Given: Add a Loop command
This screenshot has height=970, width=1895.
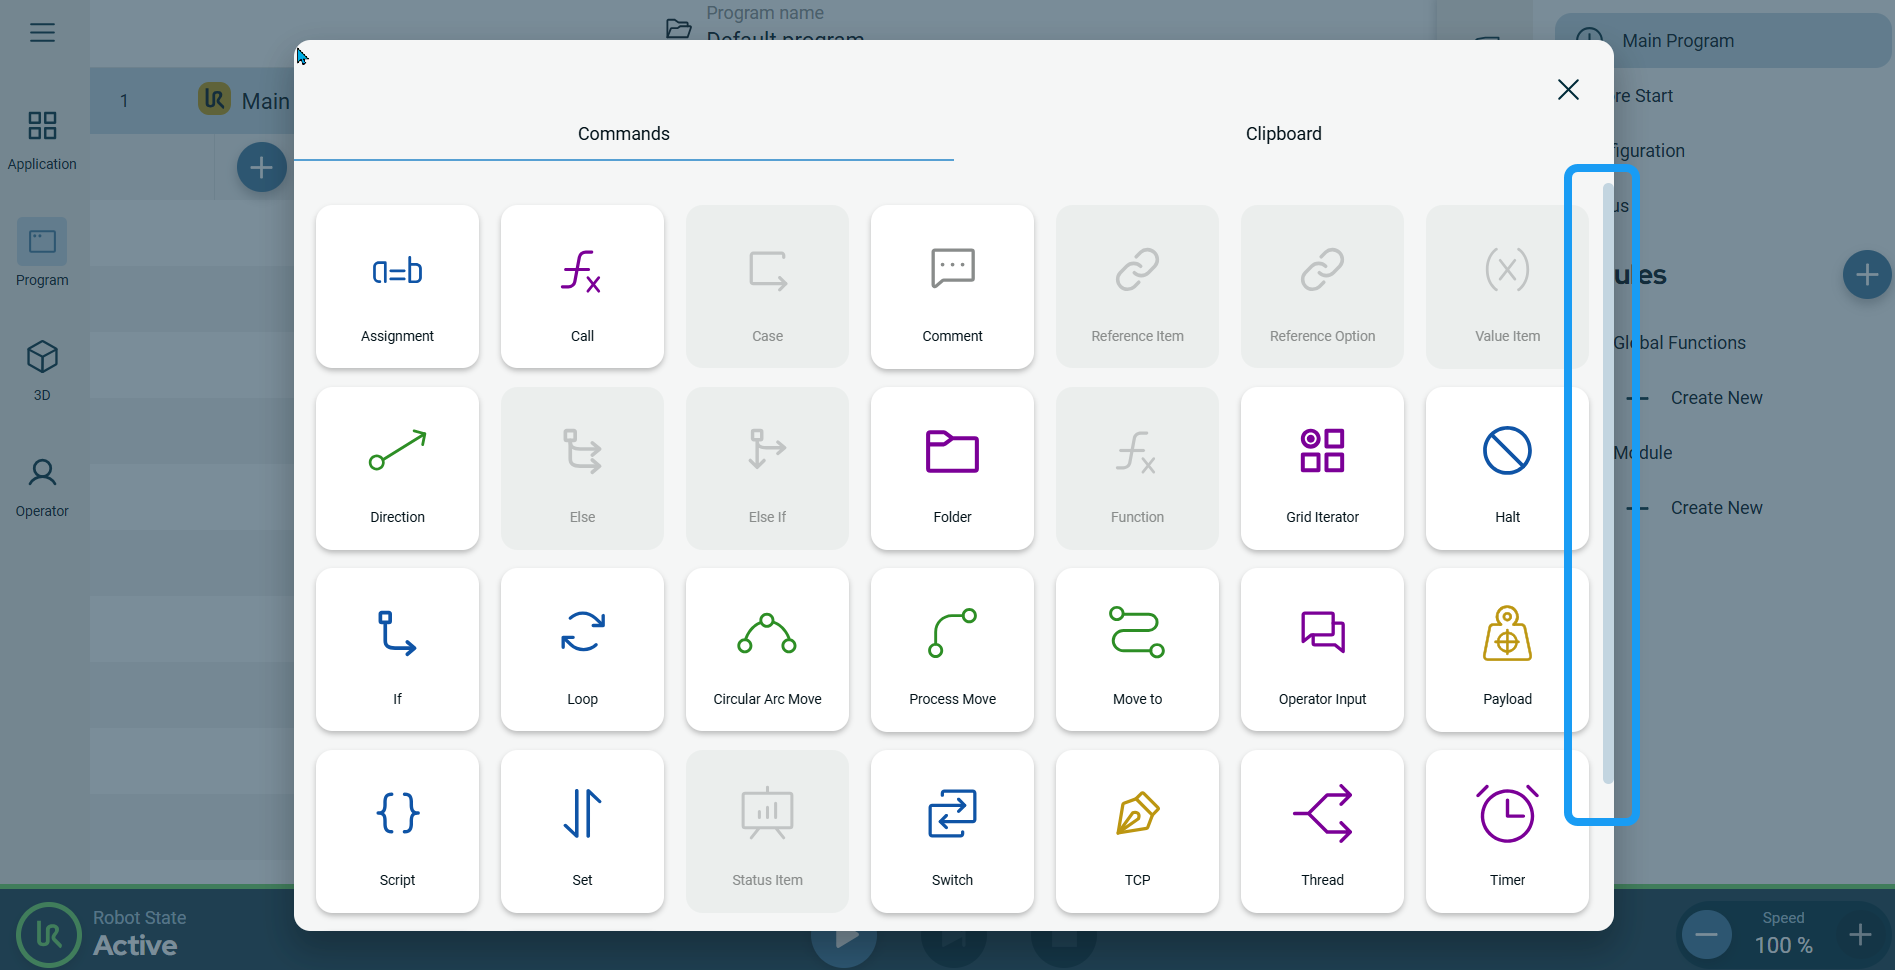Looking at the screenshot, I should 582,650.
